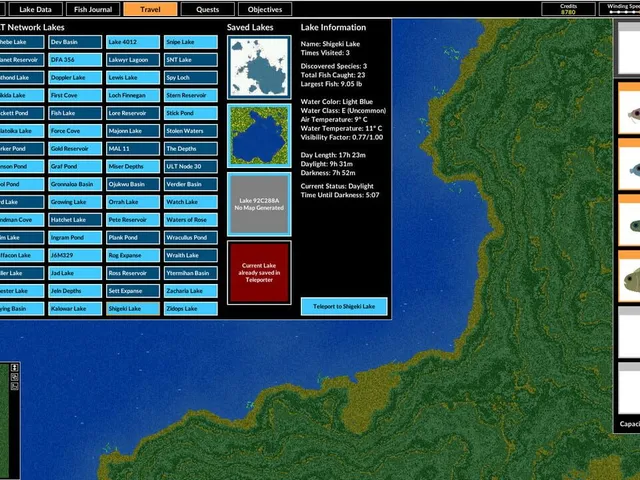Select the Lake 92C288A saved slot
The width and height of the screenshot is (640, 480).
259,204
